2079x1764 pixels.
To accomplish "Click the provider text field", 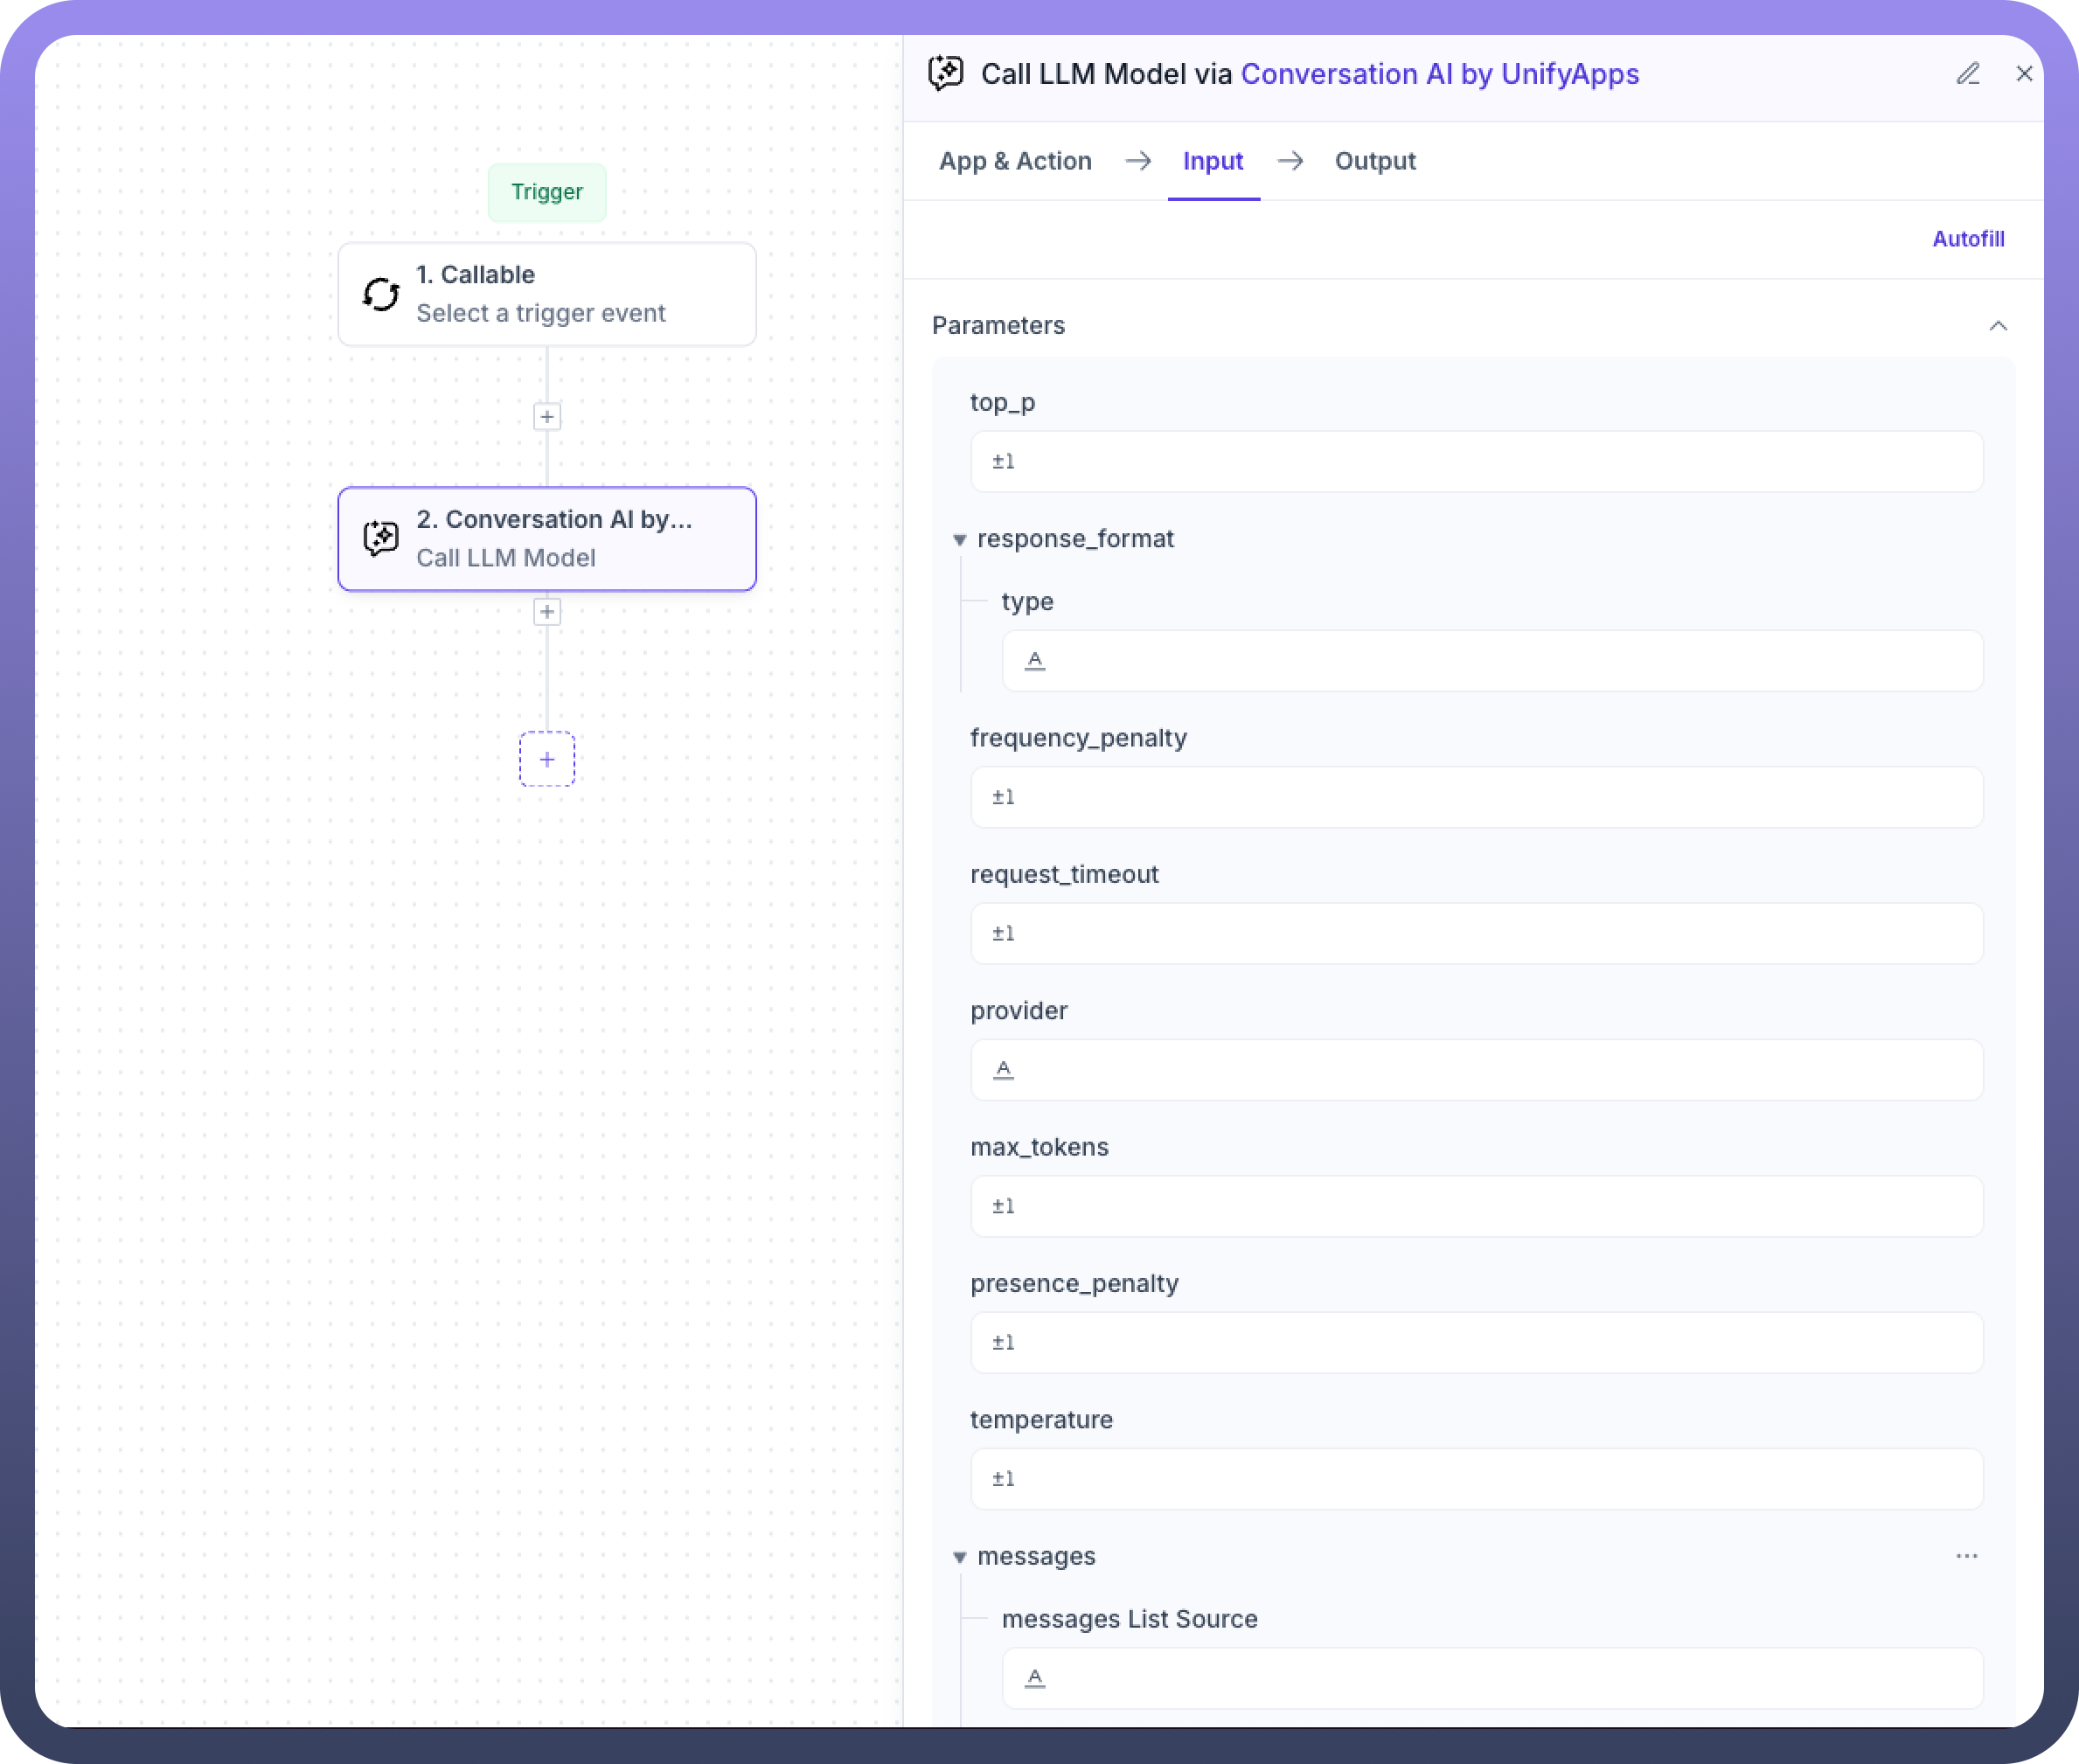I will (1476, 1070).
